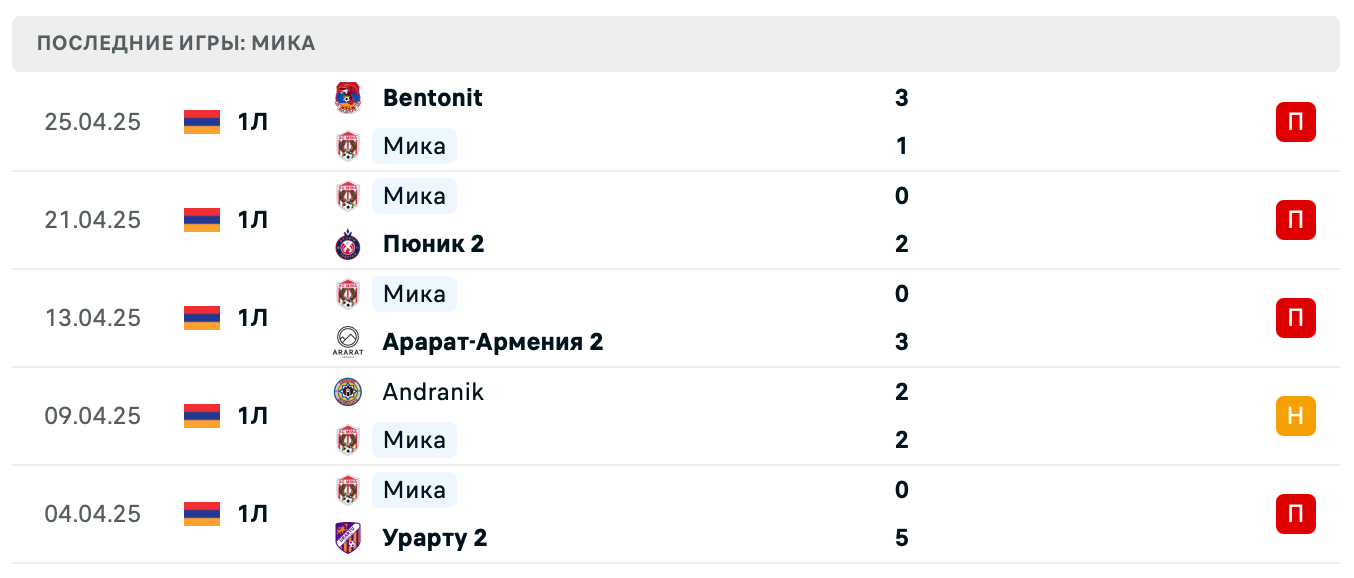Click the red П badge for the Bentonit match
The image size is (1354, 578).
1296,122
